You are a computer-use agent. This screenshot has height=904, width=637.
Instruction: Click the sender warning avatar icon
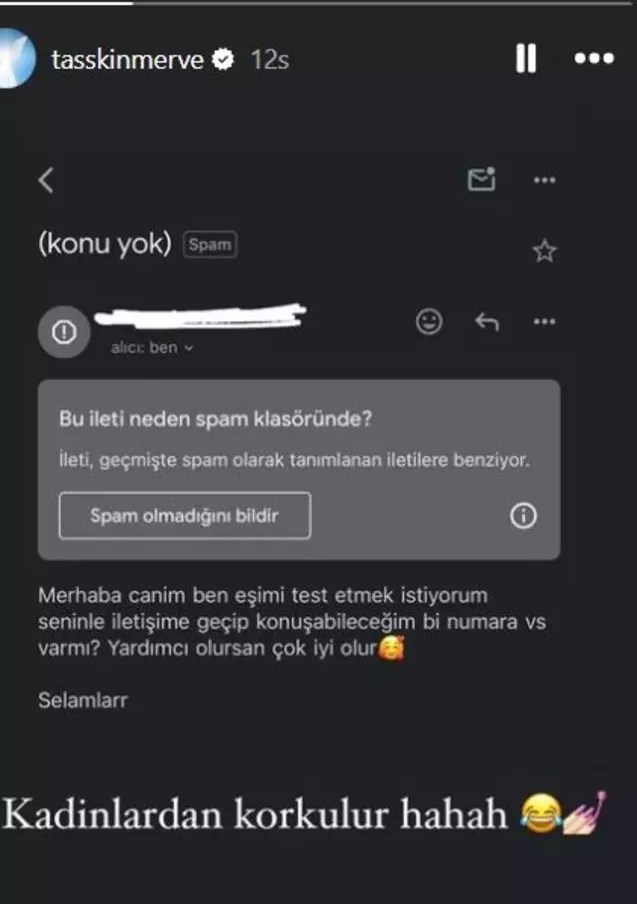[64, 332]
